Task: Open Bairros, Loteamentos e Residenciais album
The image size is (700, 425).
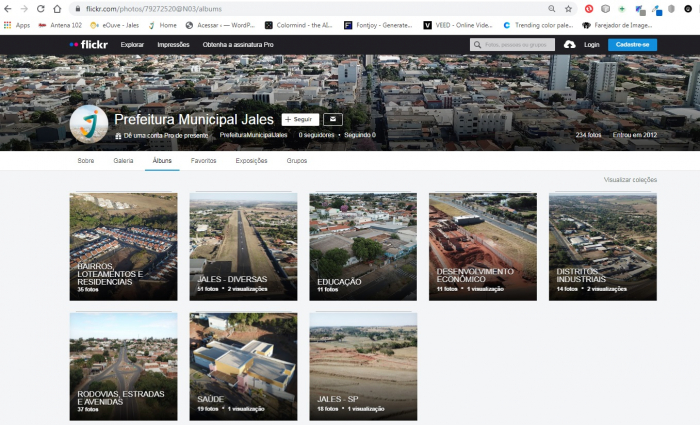Action: [123, 247]
